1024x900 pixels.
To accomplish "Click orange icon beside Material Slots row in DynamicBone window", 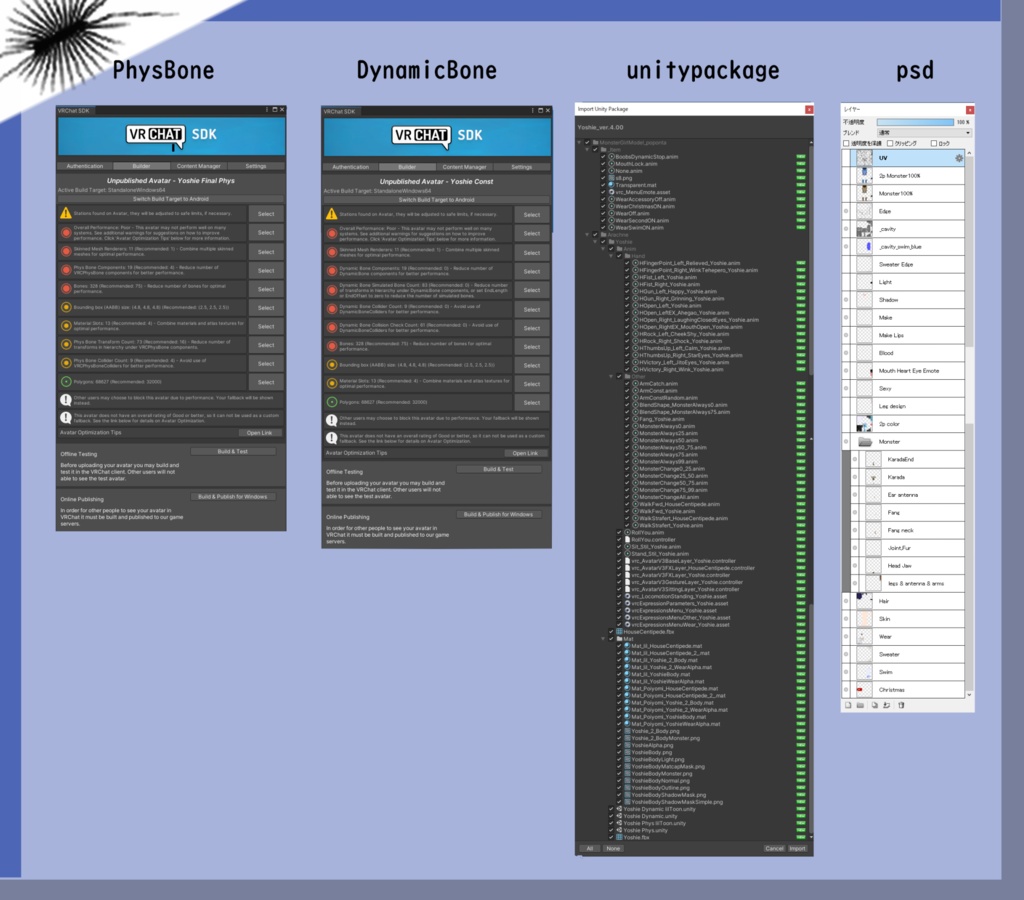I will pos(332,383).
